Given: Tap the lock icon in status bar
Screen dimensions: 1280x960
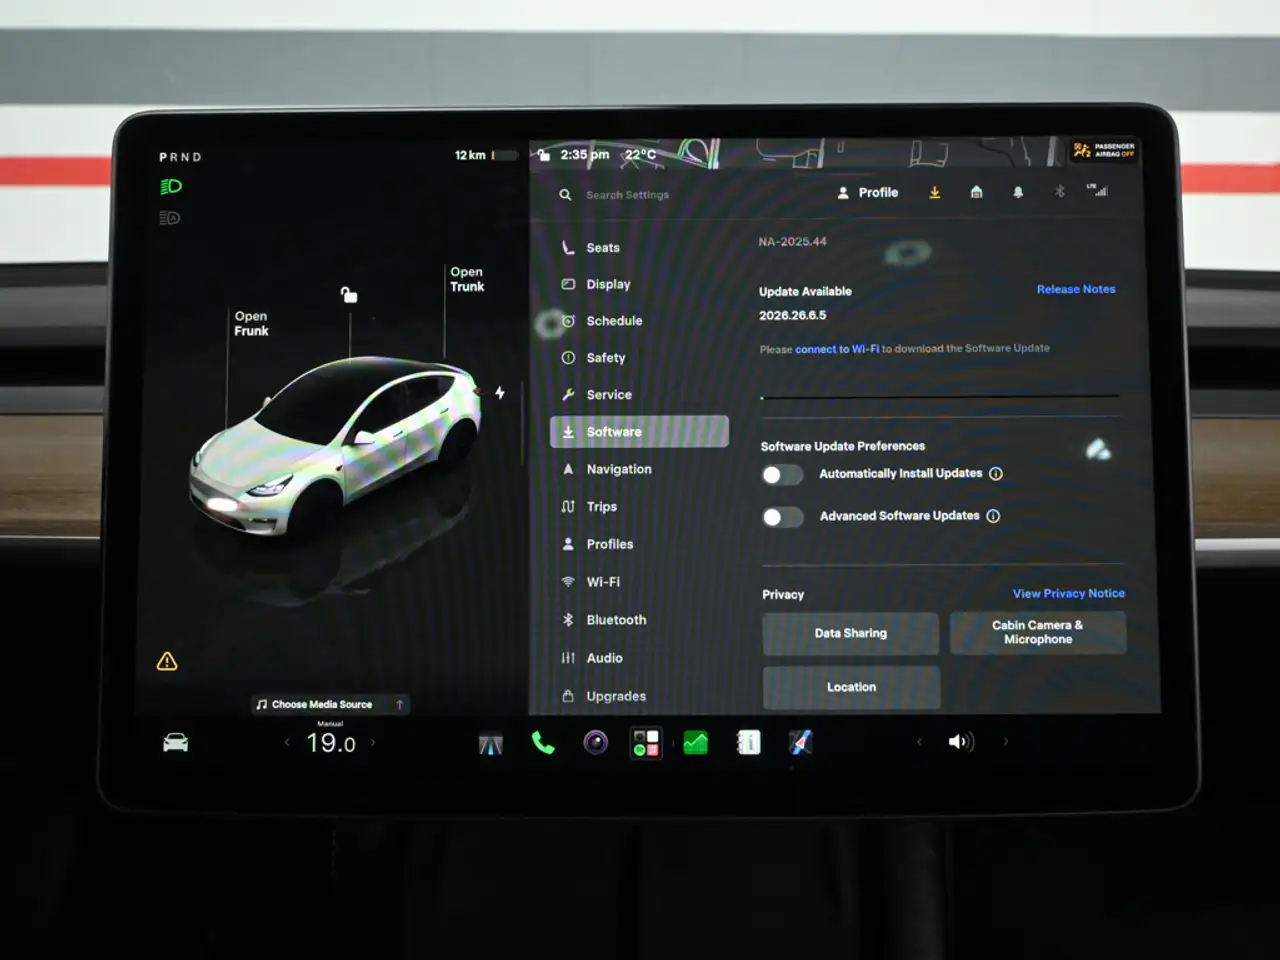Looking at the screenshot, I should pos(543,155).
